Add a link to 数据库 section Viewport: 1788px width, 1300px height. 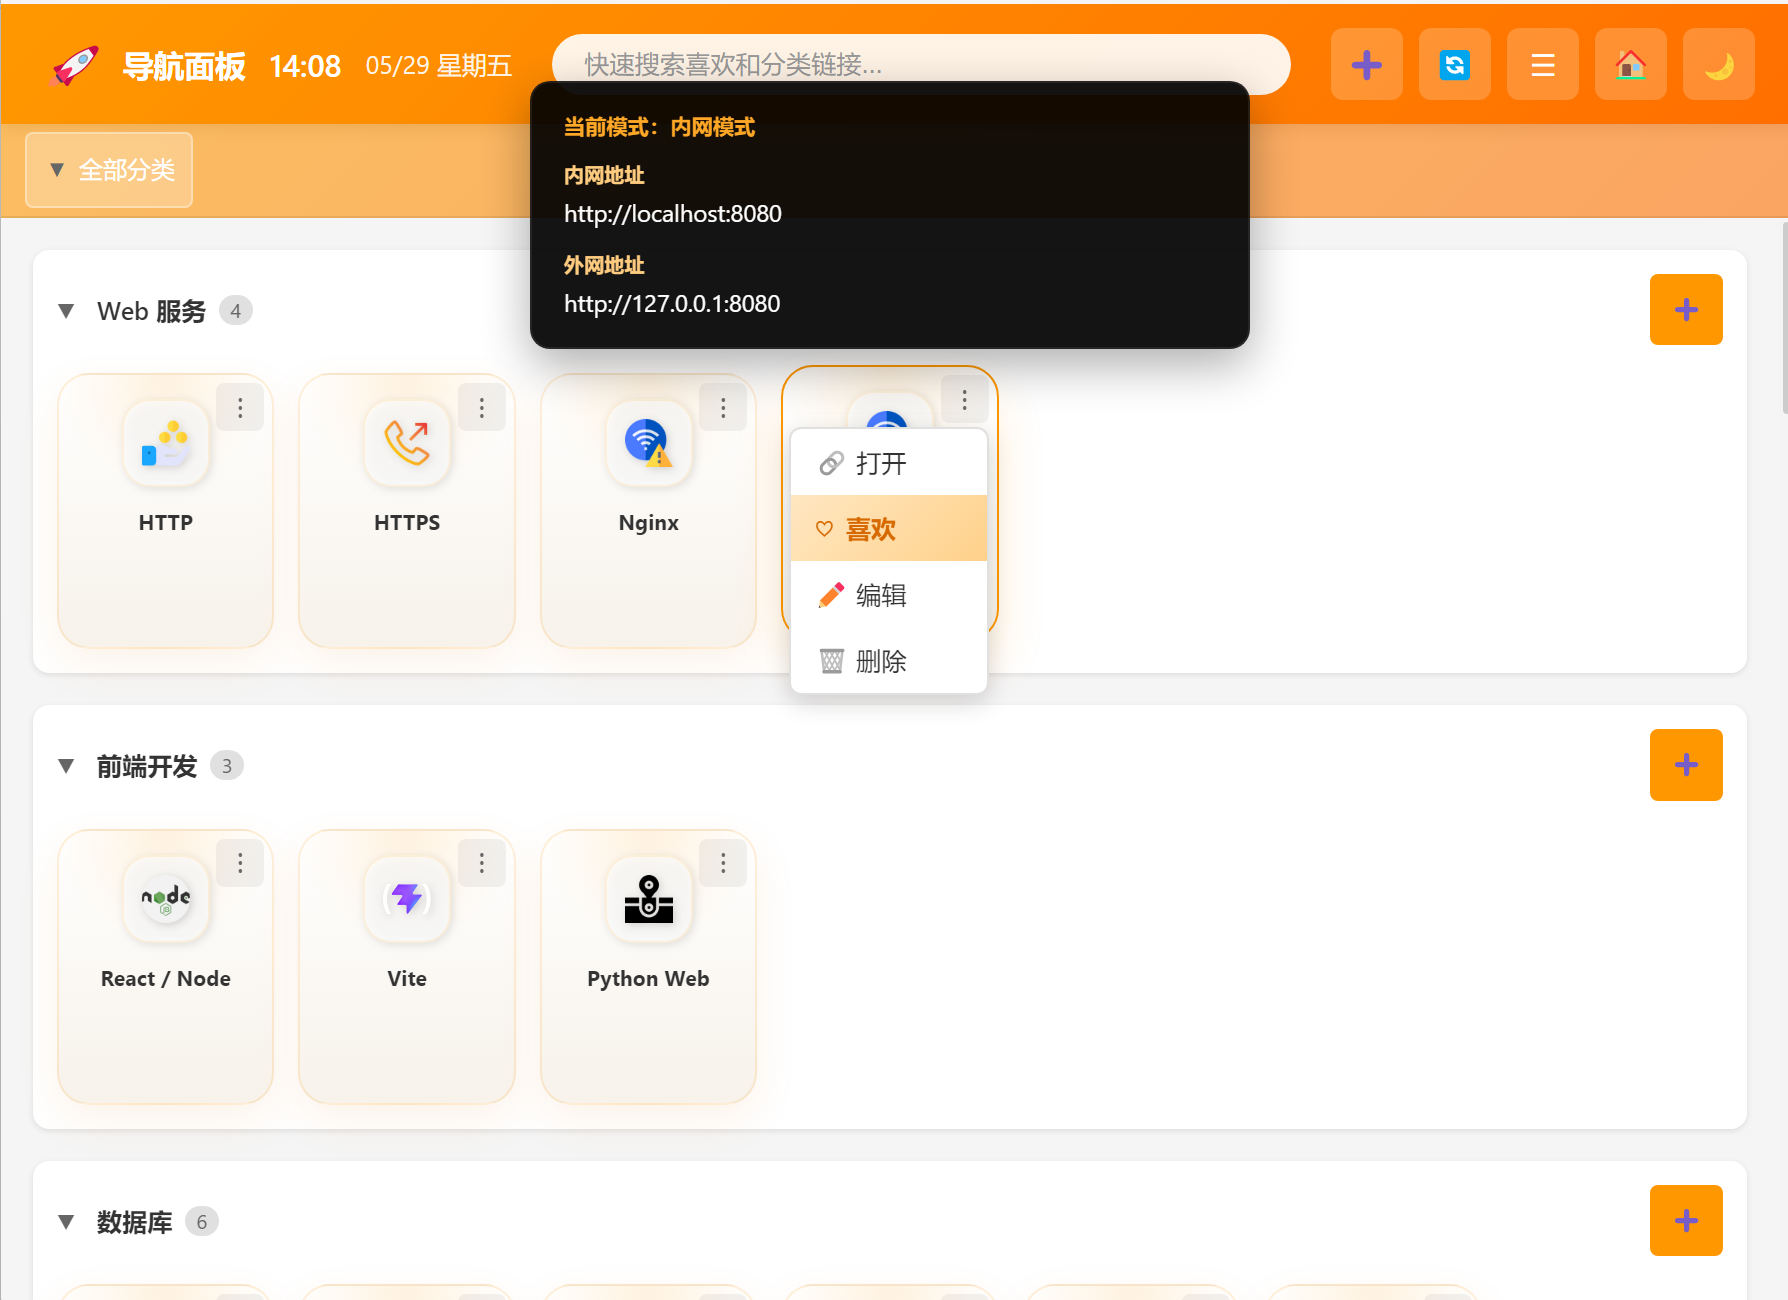tap(1686, 1220)
